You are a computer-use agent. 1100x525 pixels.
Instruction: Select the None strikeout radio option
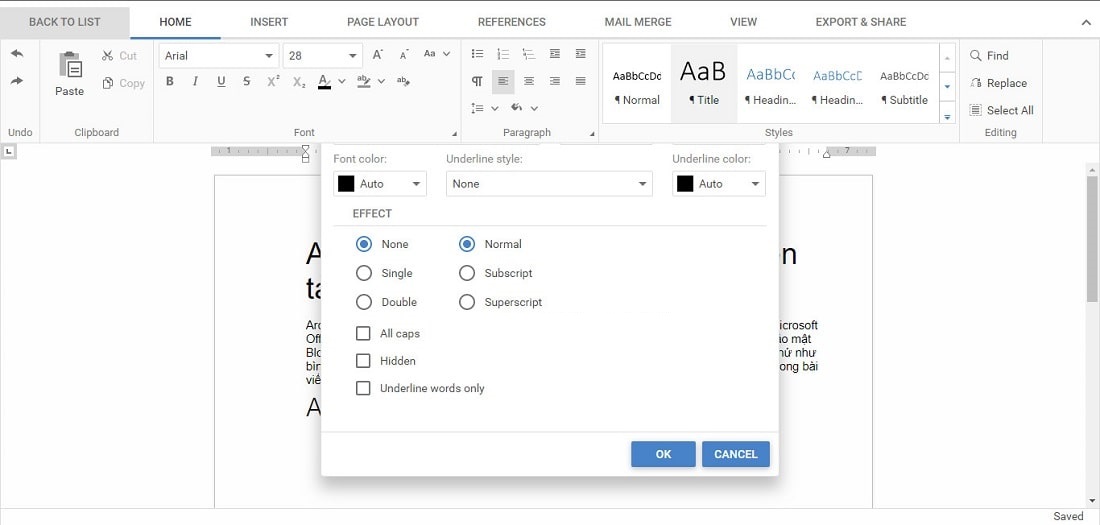pyautogui.click(x=363, y=244)
